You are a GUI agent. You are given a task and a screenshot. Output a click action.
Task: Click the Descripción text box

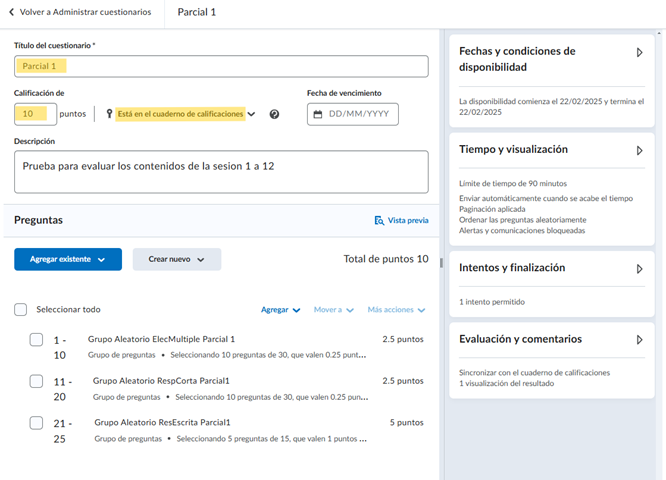[x=221, y=172]
